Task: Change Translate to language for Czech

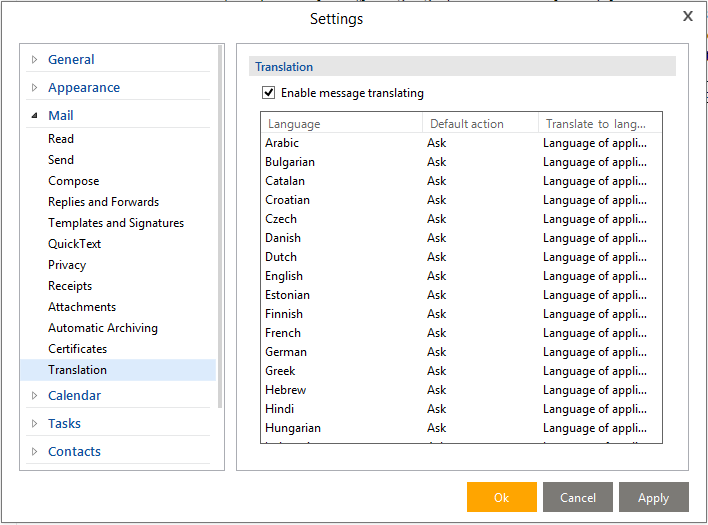Action: [595, 219]
